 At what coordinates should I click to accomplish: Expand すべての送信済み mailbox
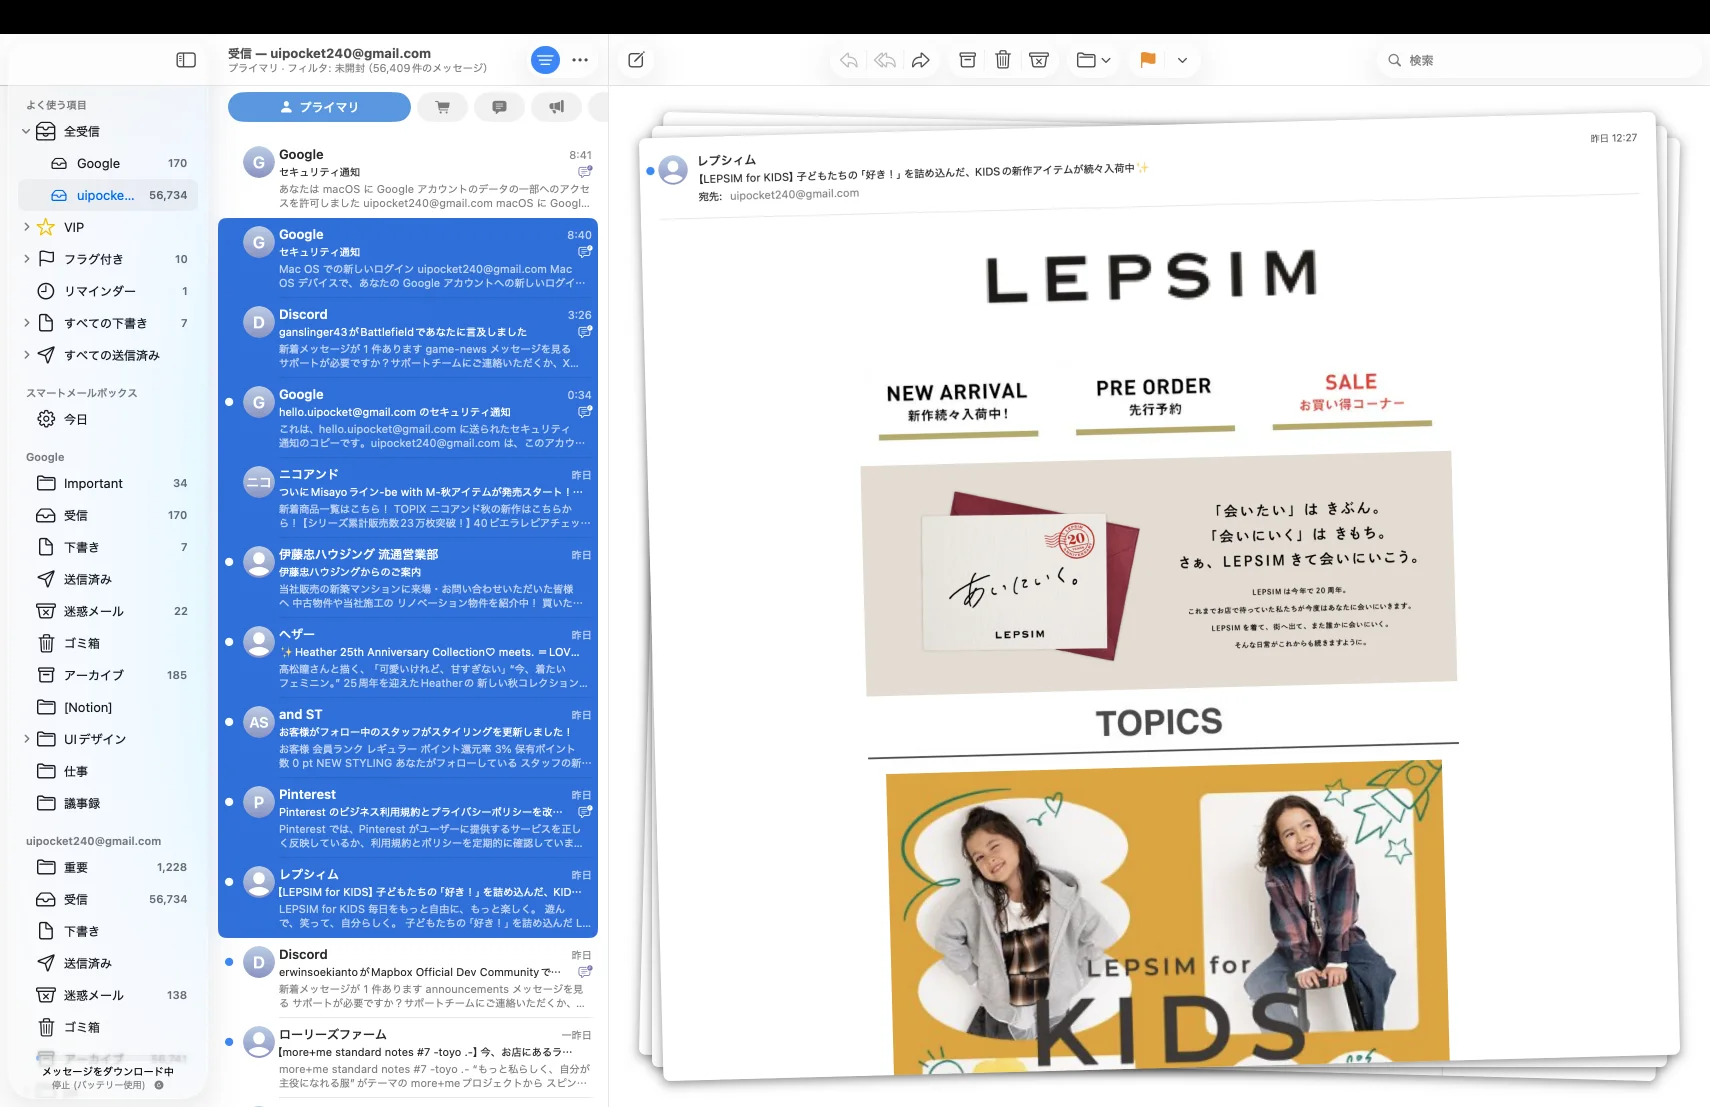pyautogui.click(x=26, y=355)
